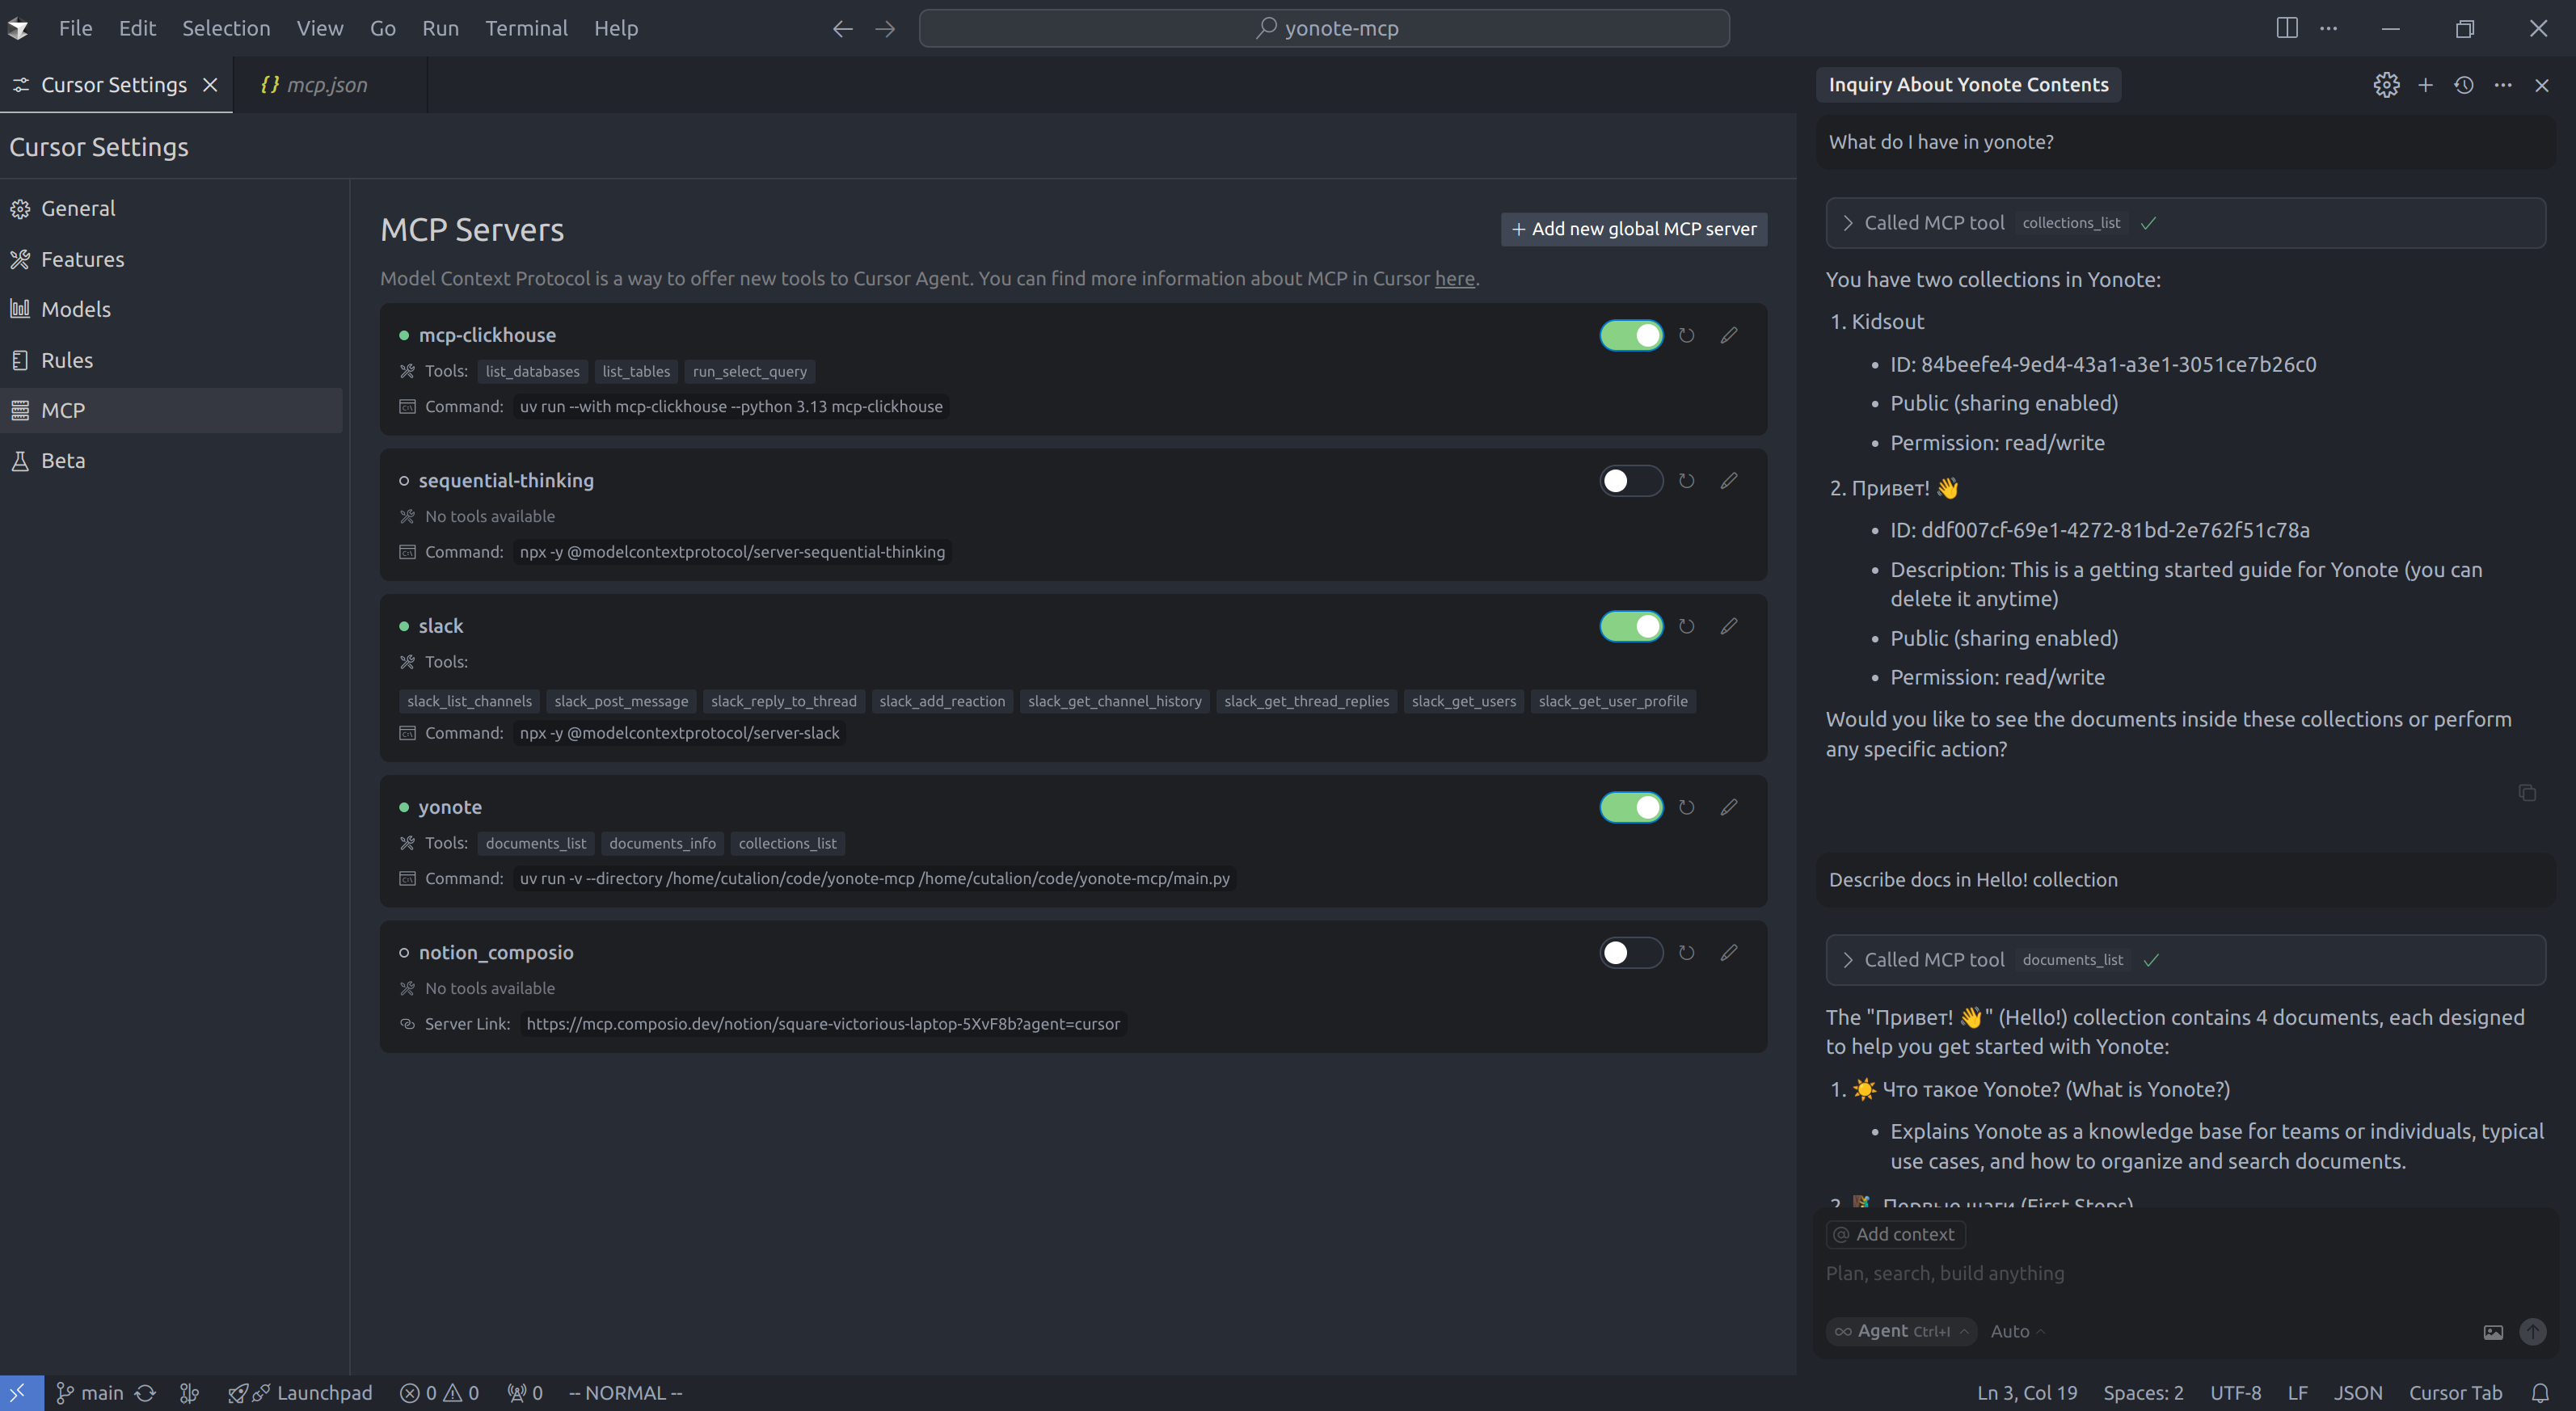Click Add new global MCP server

pos(1633,229)
